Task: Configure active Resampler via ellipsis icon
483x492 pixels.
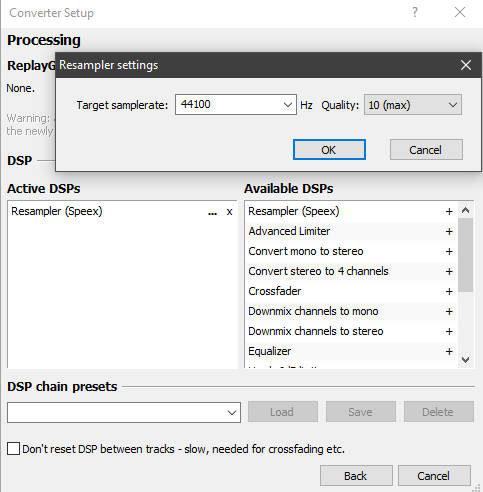Action: pos(212,213)
